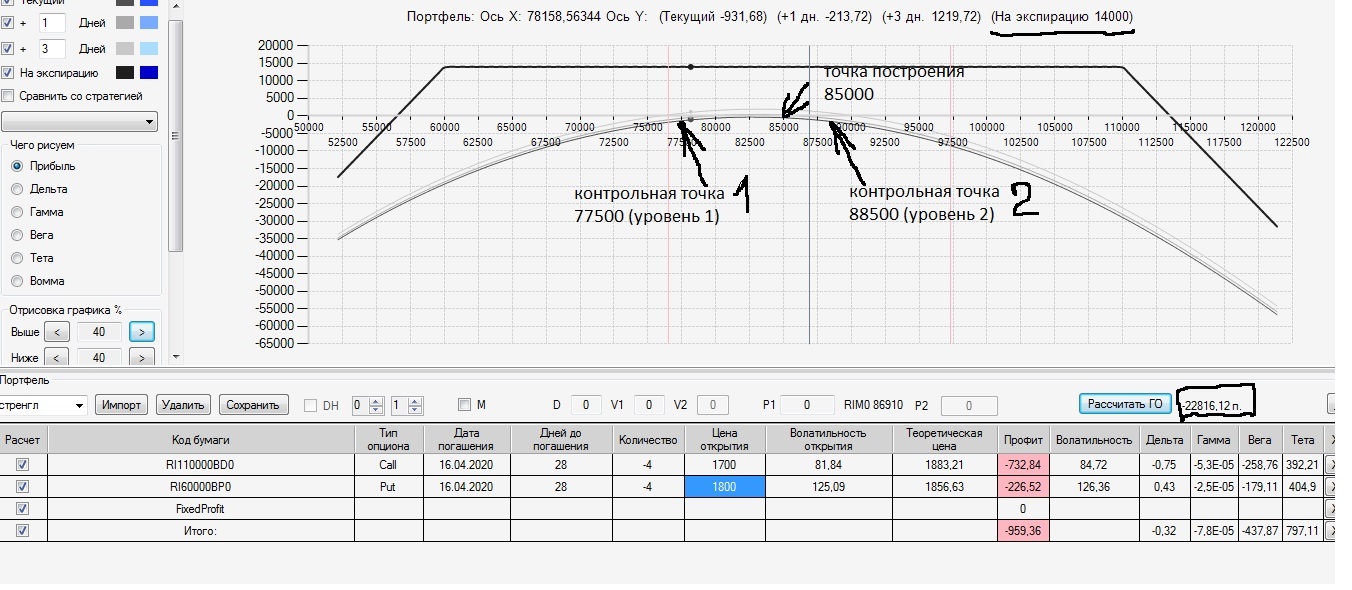This screenshot has width=1352, height=590.
Task: Uncheck Расчет for the RI60000BP0 row
Action: pyautogui.click(x=23, y=487)
